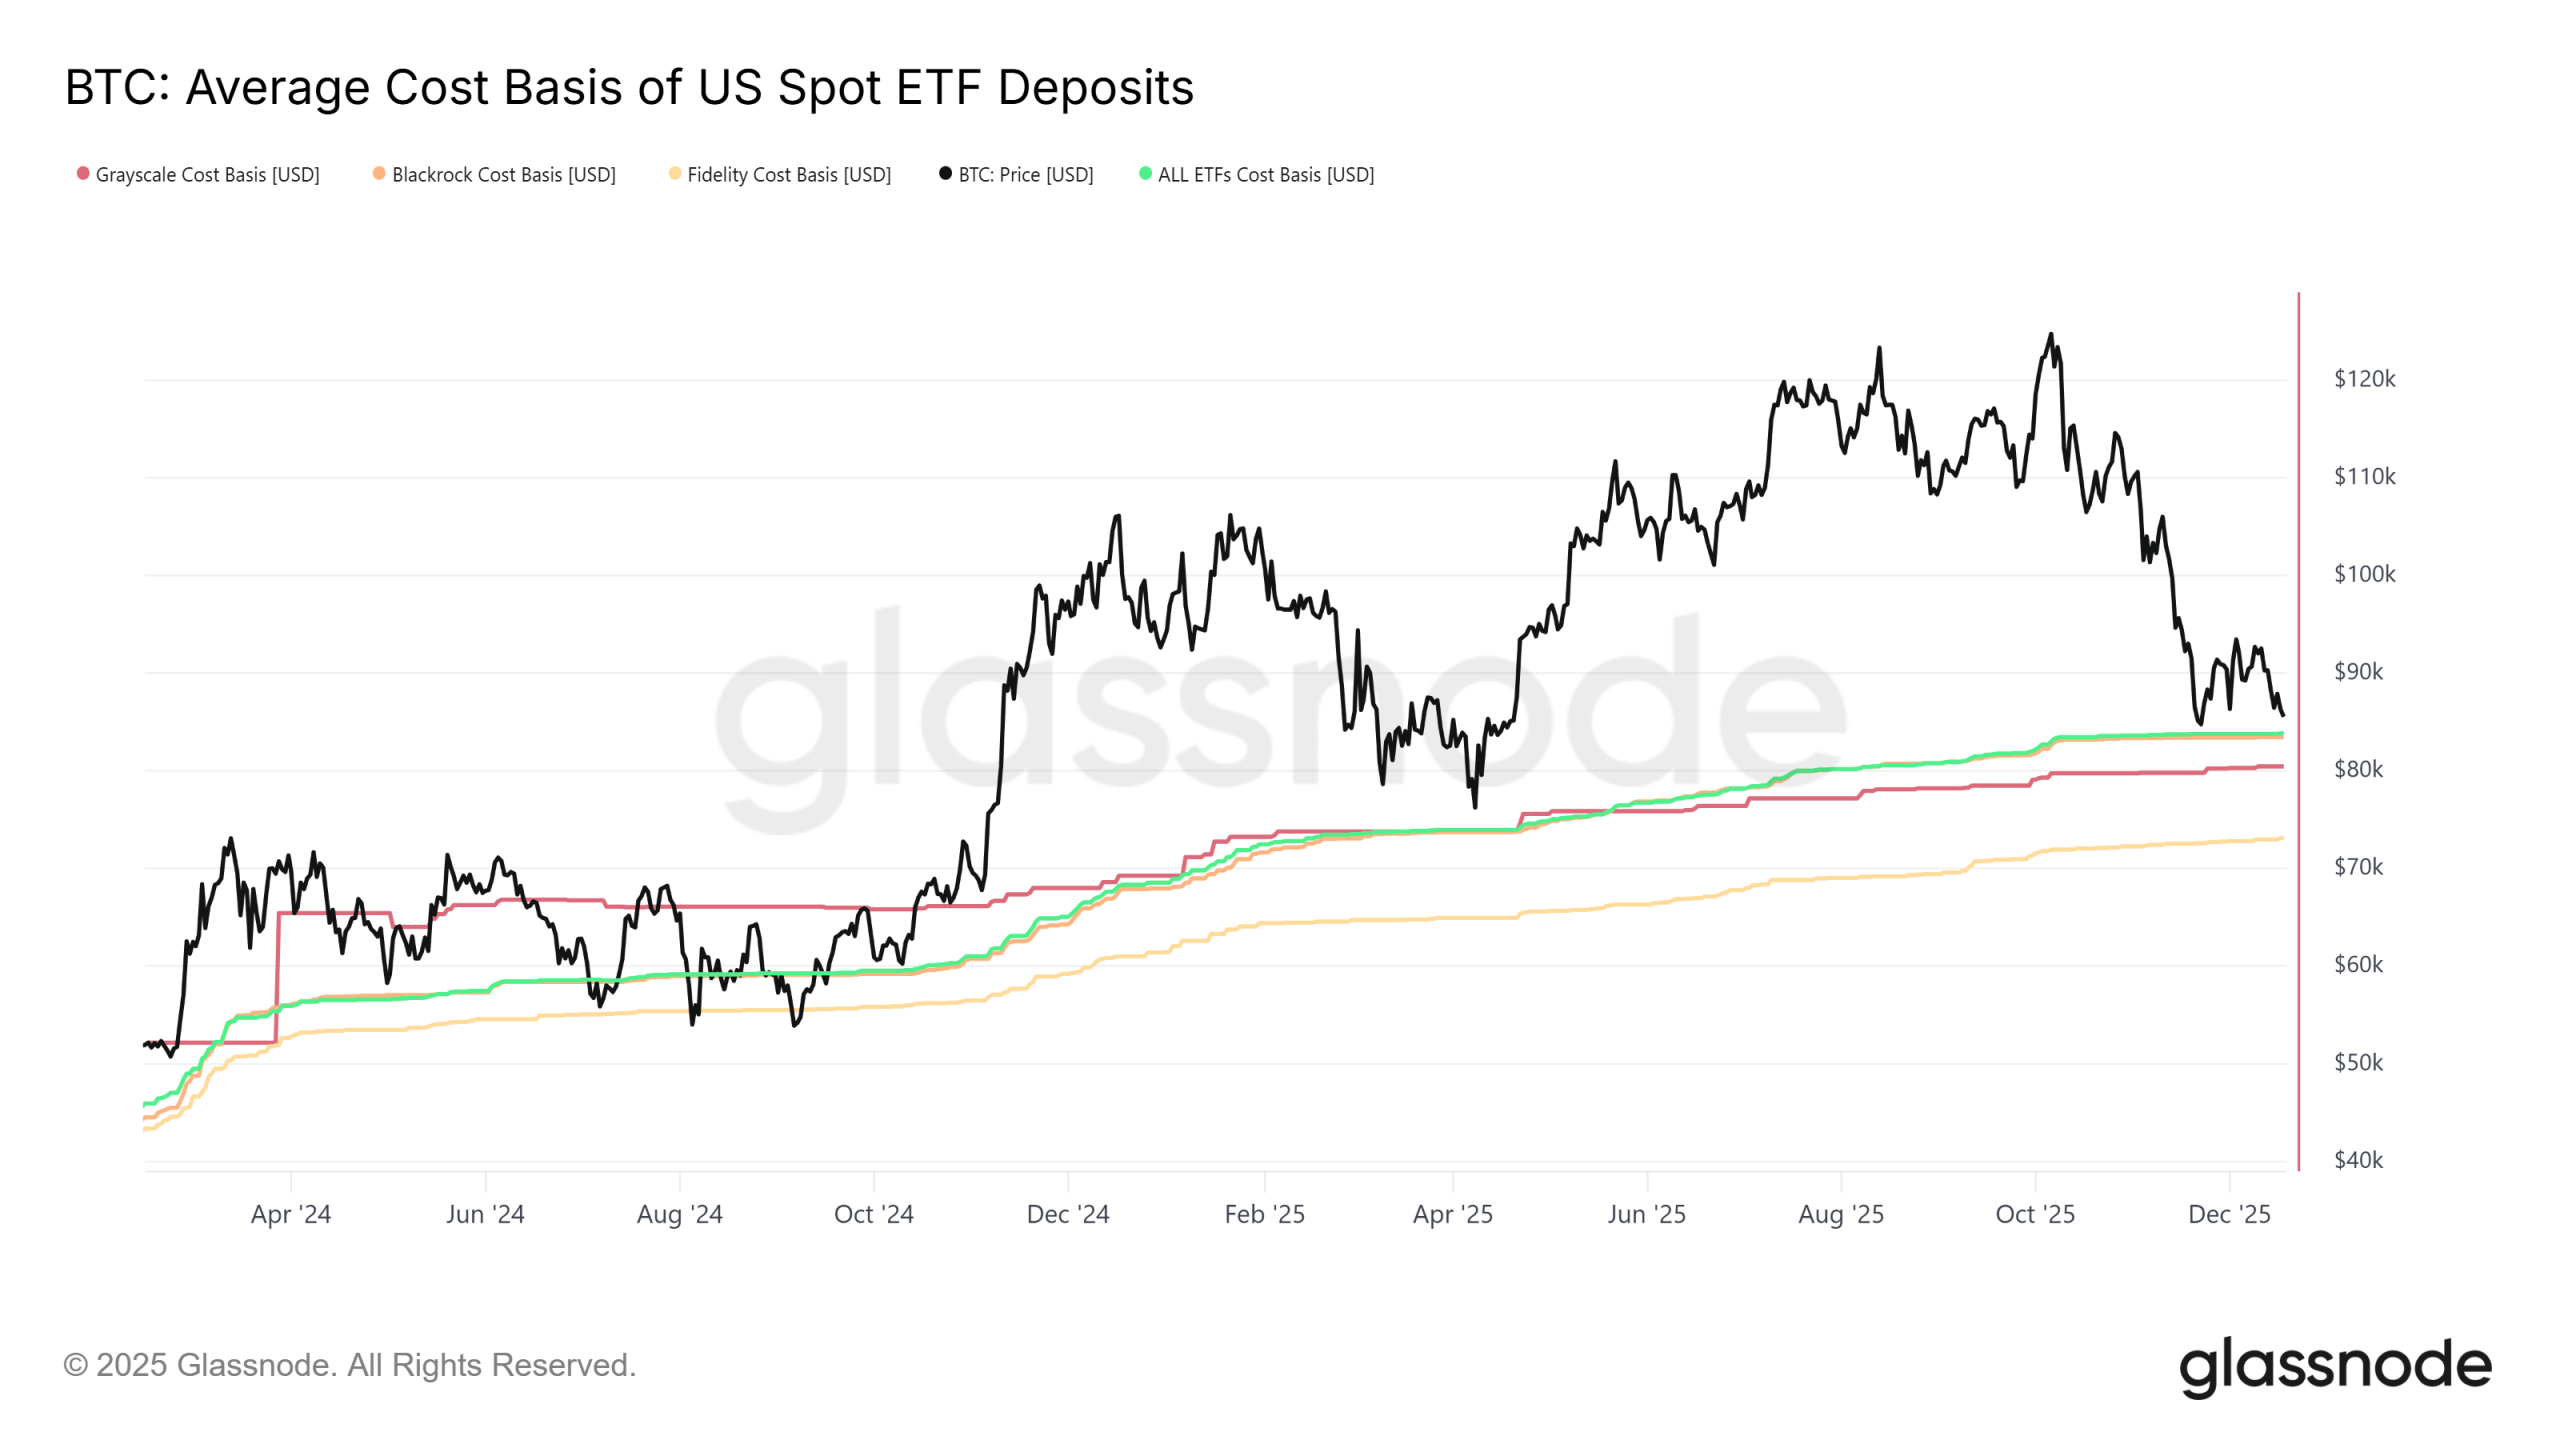Toggle the Fidelity Cost Basis series label
2560x1440 pixels.
pyautogui.click(x=789, y=175)
